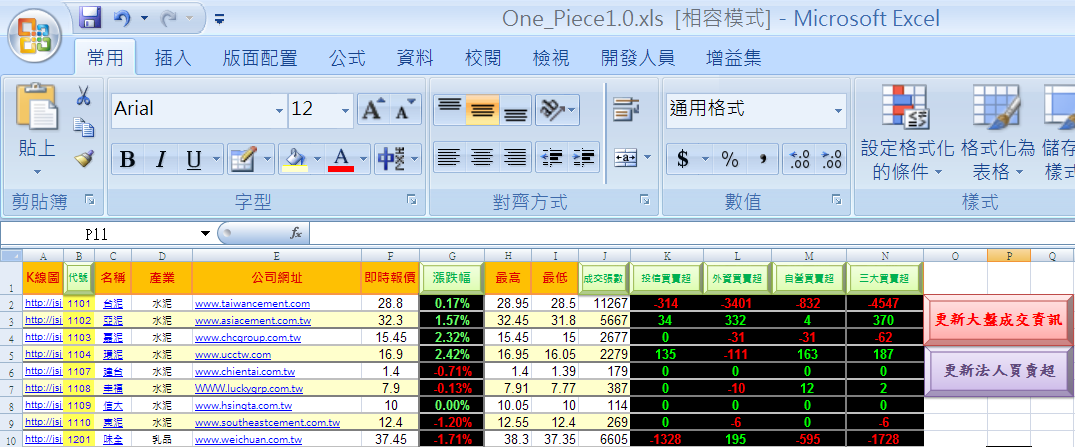Toggle italic formatting

pyautogui.click(x=160, y=160)
